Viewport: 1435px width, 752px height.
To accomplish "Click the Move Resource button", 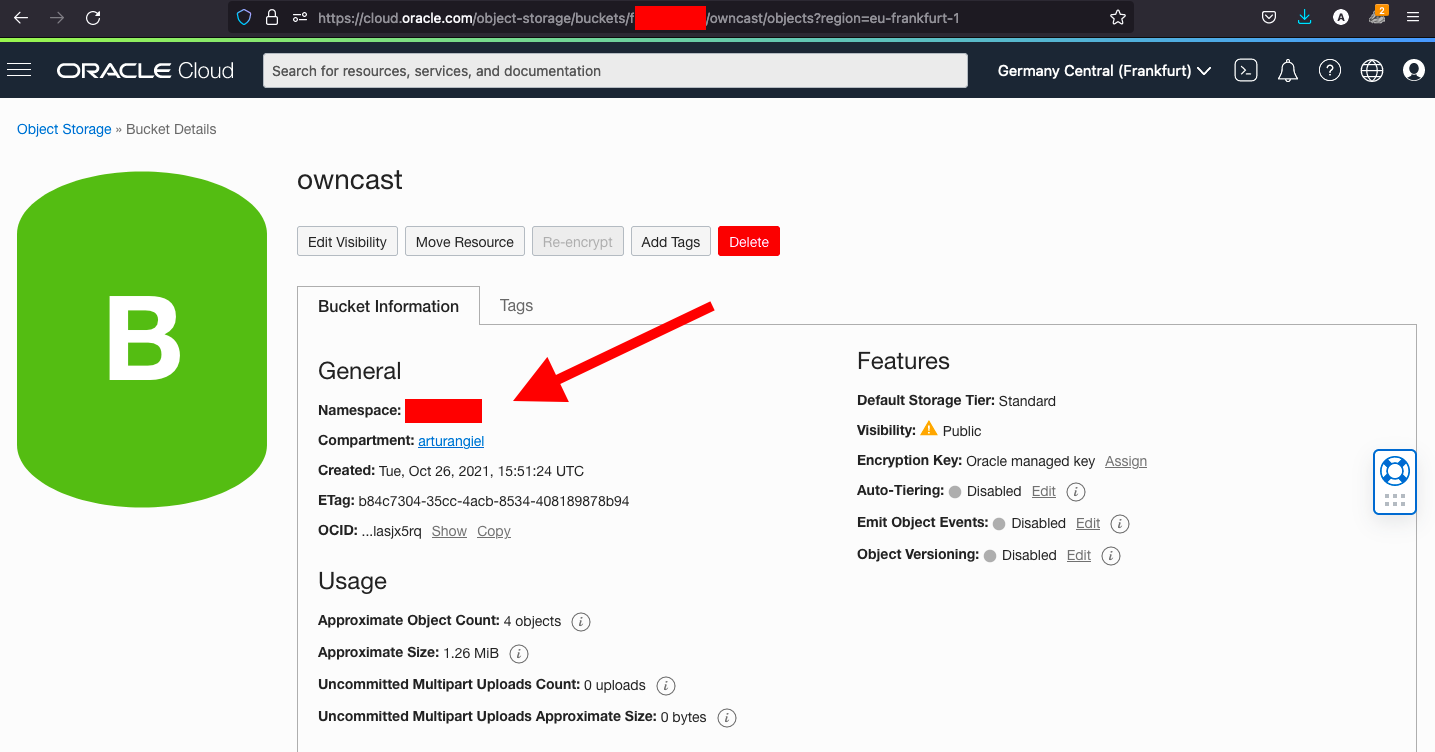I will 464,242.
